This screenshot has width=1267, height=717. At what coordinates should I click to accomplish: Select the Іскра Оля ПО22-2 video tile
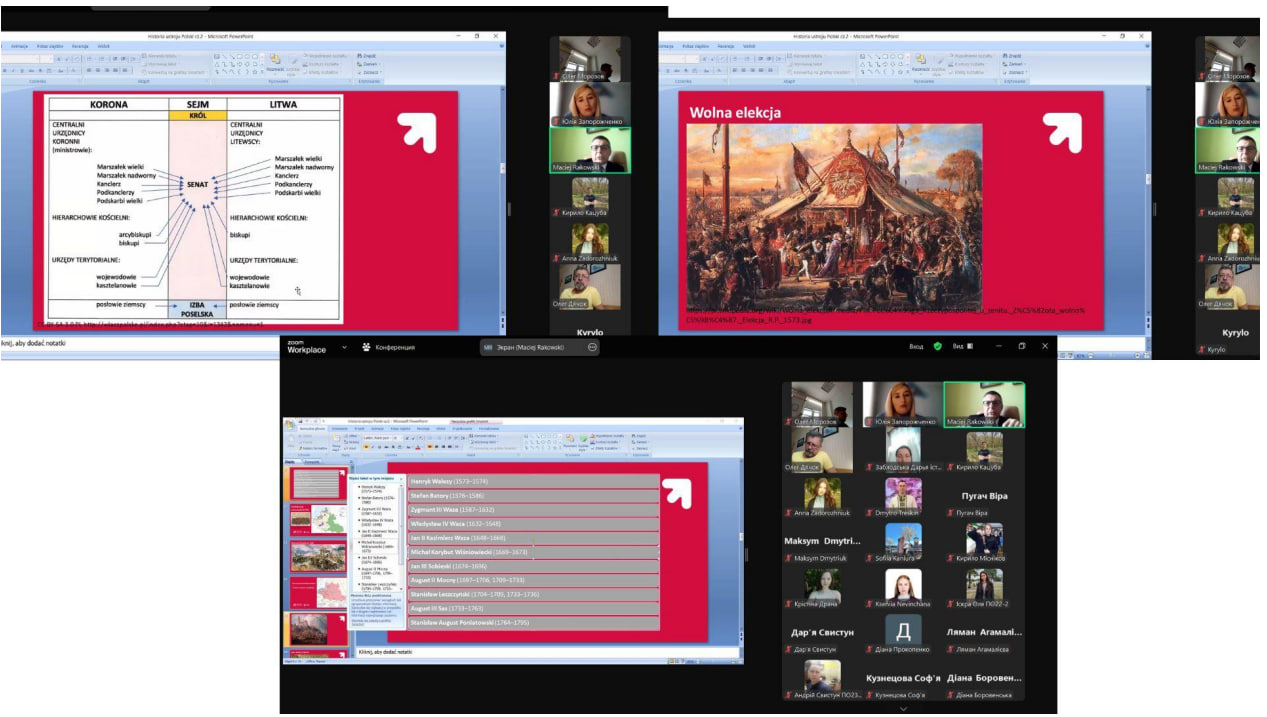pyautogui.click(x=984, y=588)
